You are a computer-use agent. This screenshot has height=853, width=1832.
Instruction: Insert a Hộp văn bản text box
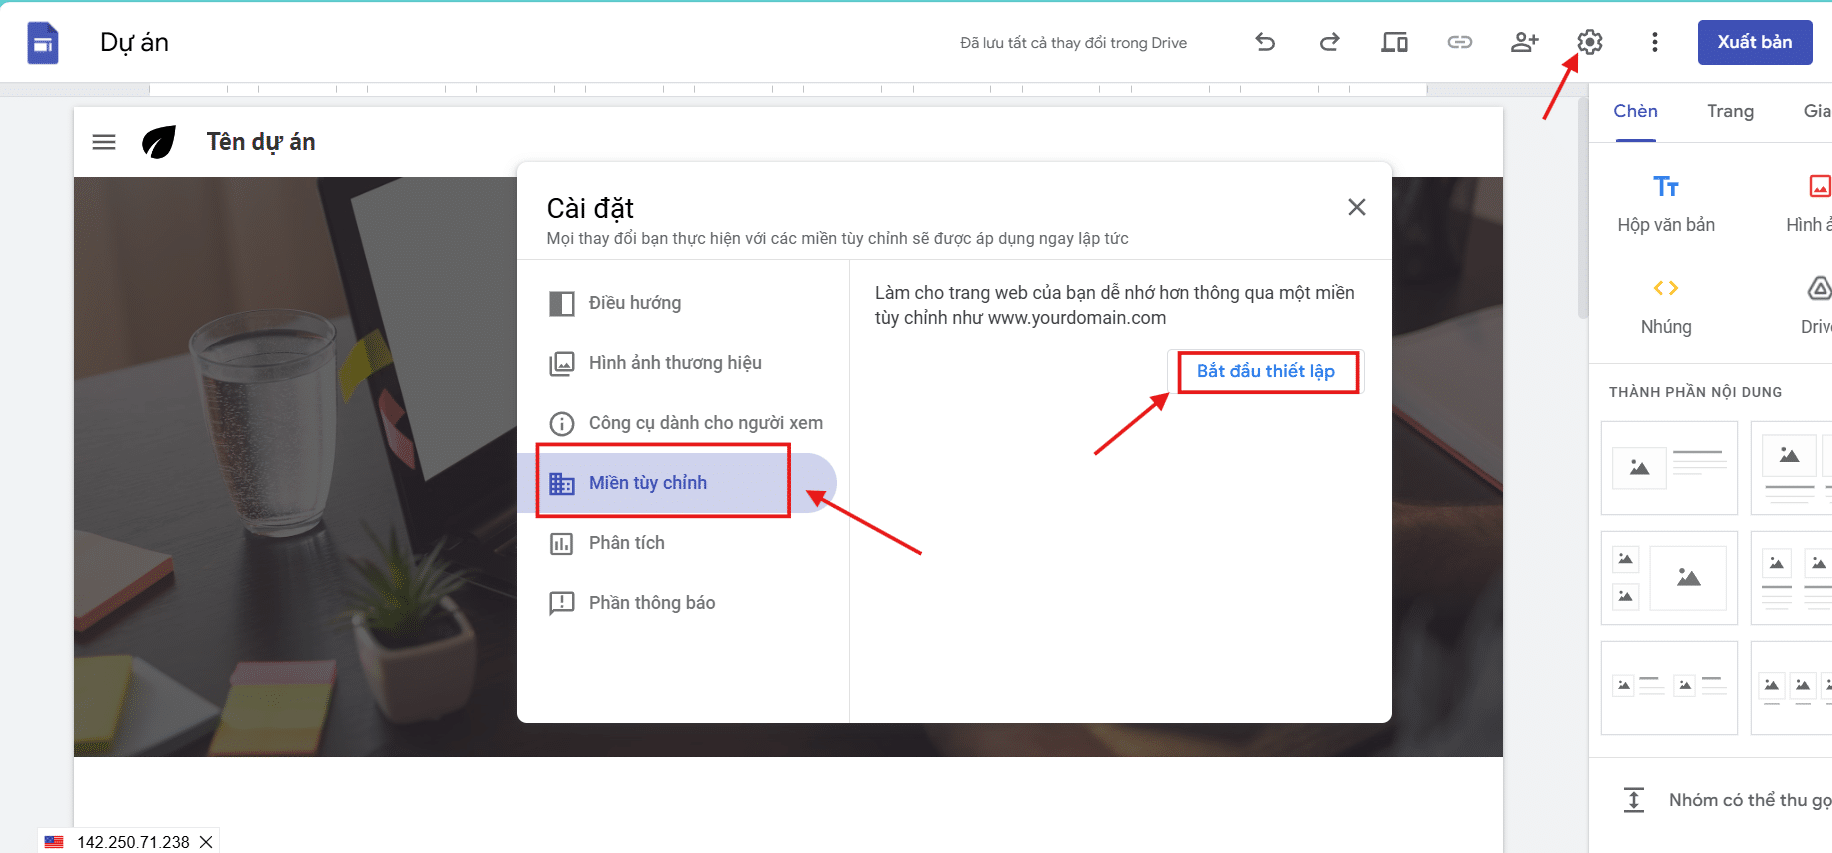[1666, 203]
